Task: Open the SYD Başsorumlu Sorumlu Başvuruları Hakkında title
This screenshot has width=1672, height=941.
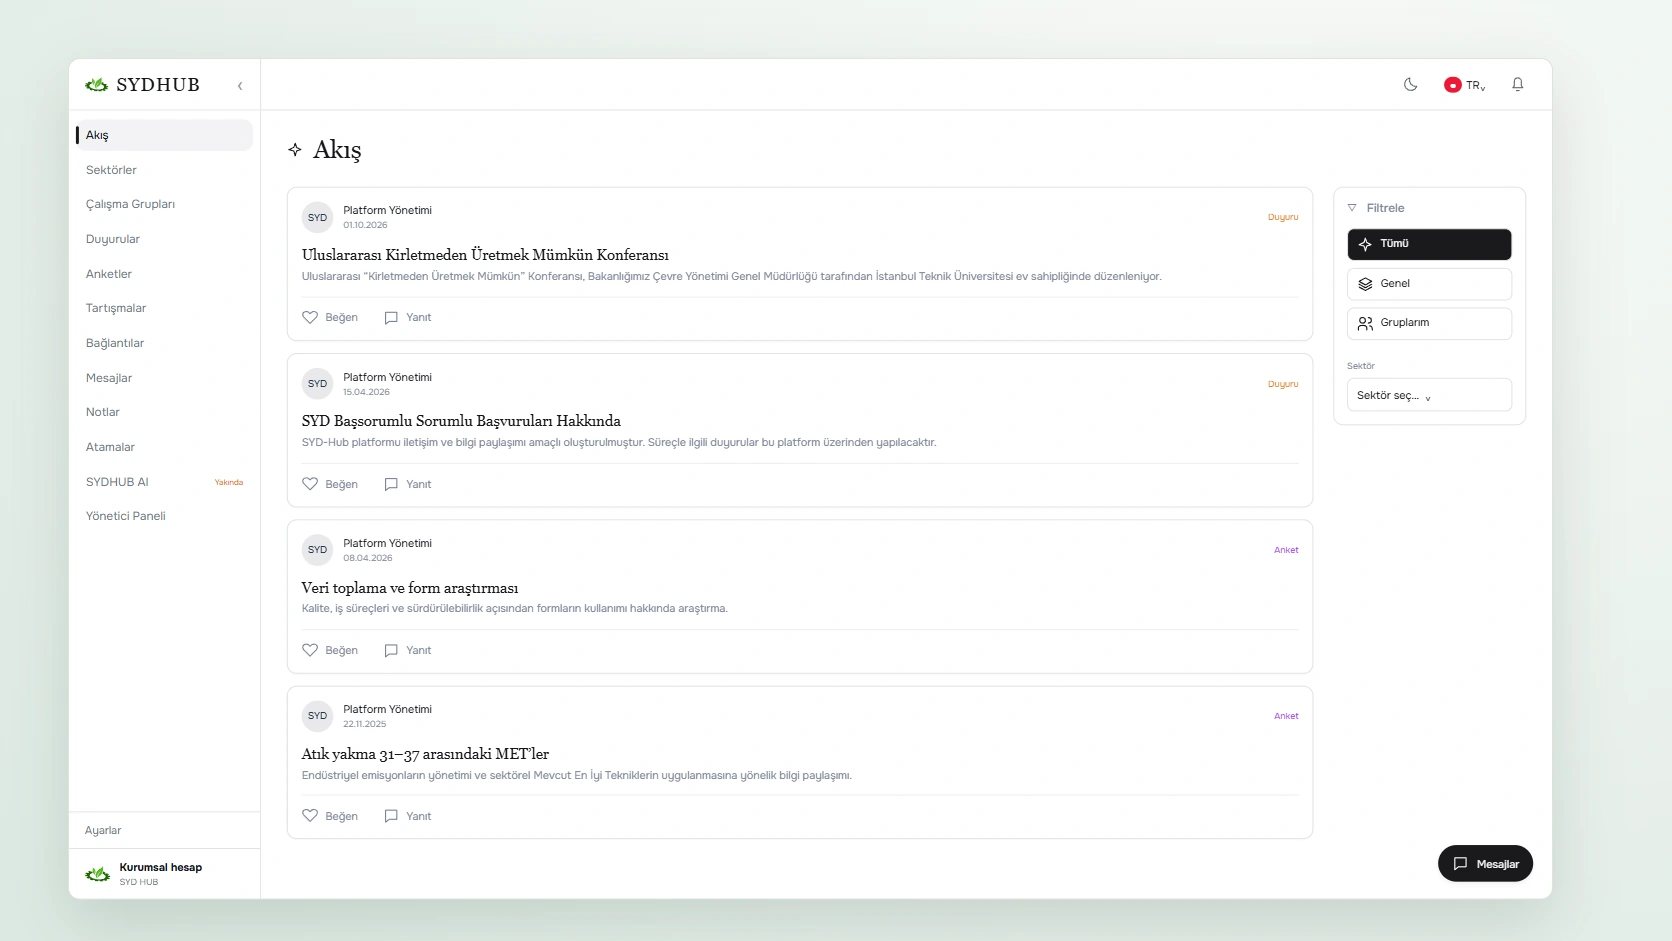Action: click(x=461, y=421)
